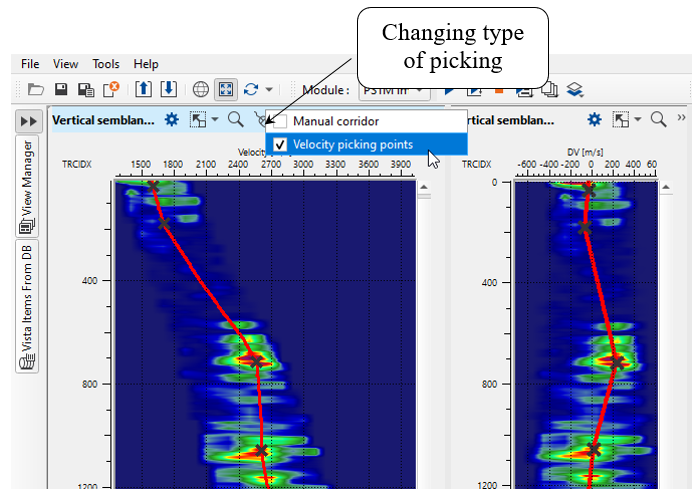Open left Vertical semblance panel settings gear
This screenshot has height=494, width=698.
pyautogui.click(x=172, y=120)
